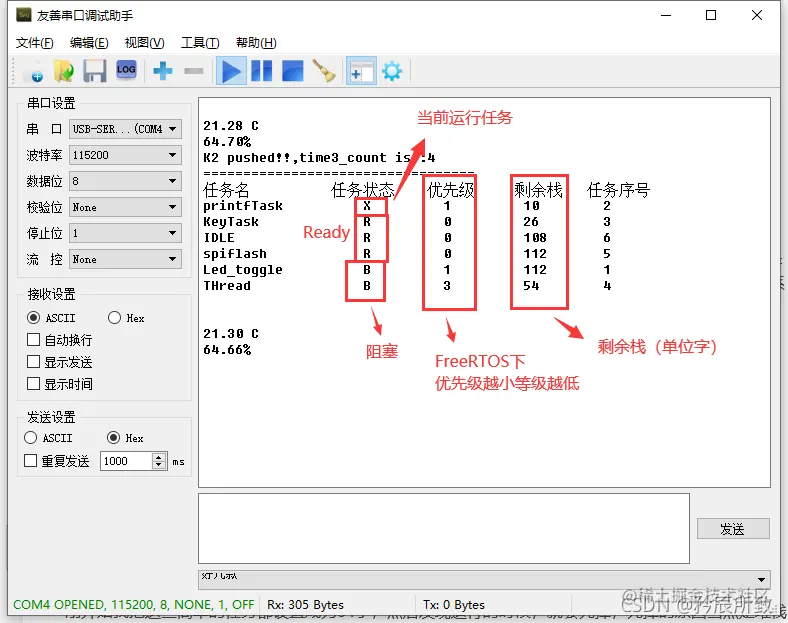Maximize the 友善串口调试助手 window

point(711,15)
